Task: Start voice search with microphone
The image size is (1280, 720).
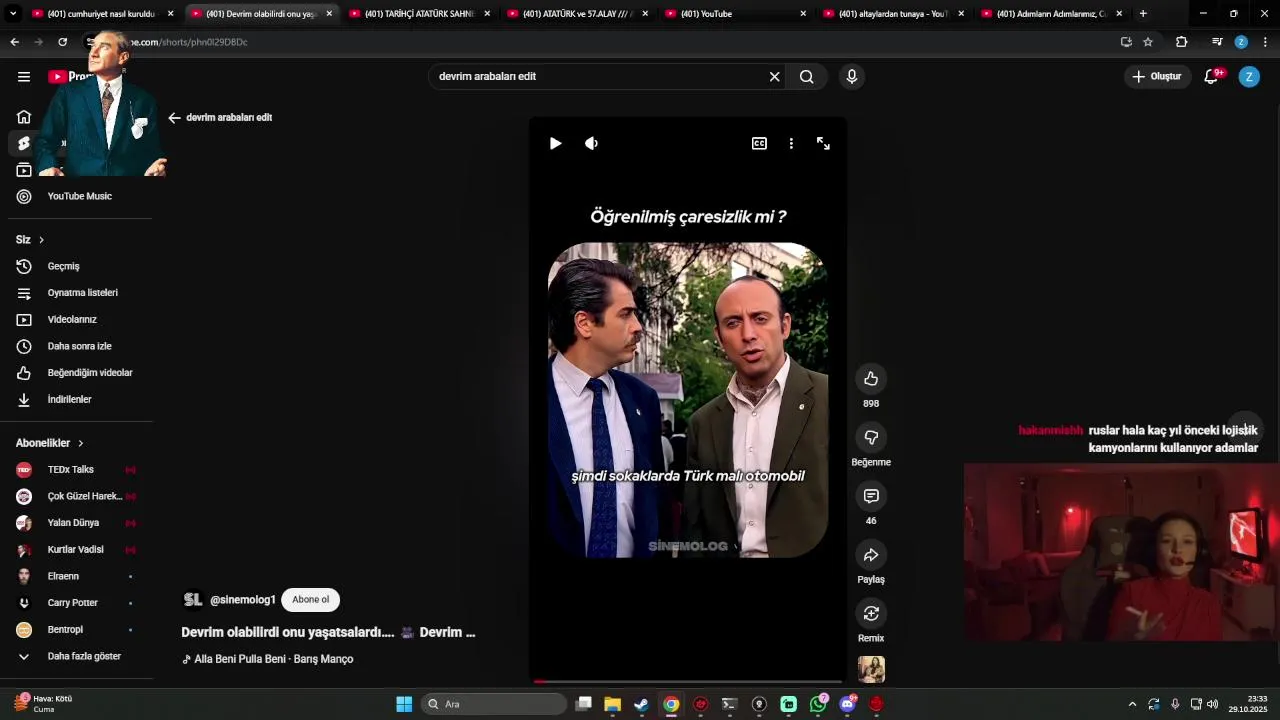Action: (851, 76)
